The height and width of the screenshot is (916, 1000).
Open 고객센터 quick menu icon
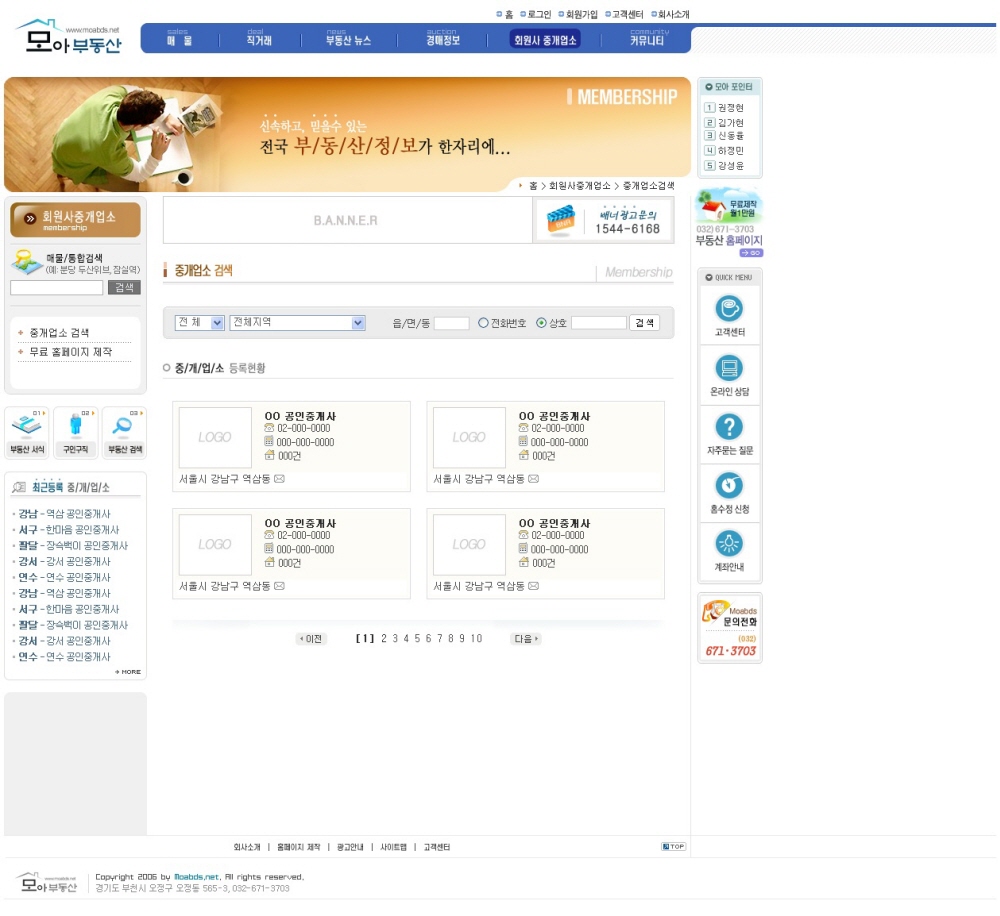[729, 309]
